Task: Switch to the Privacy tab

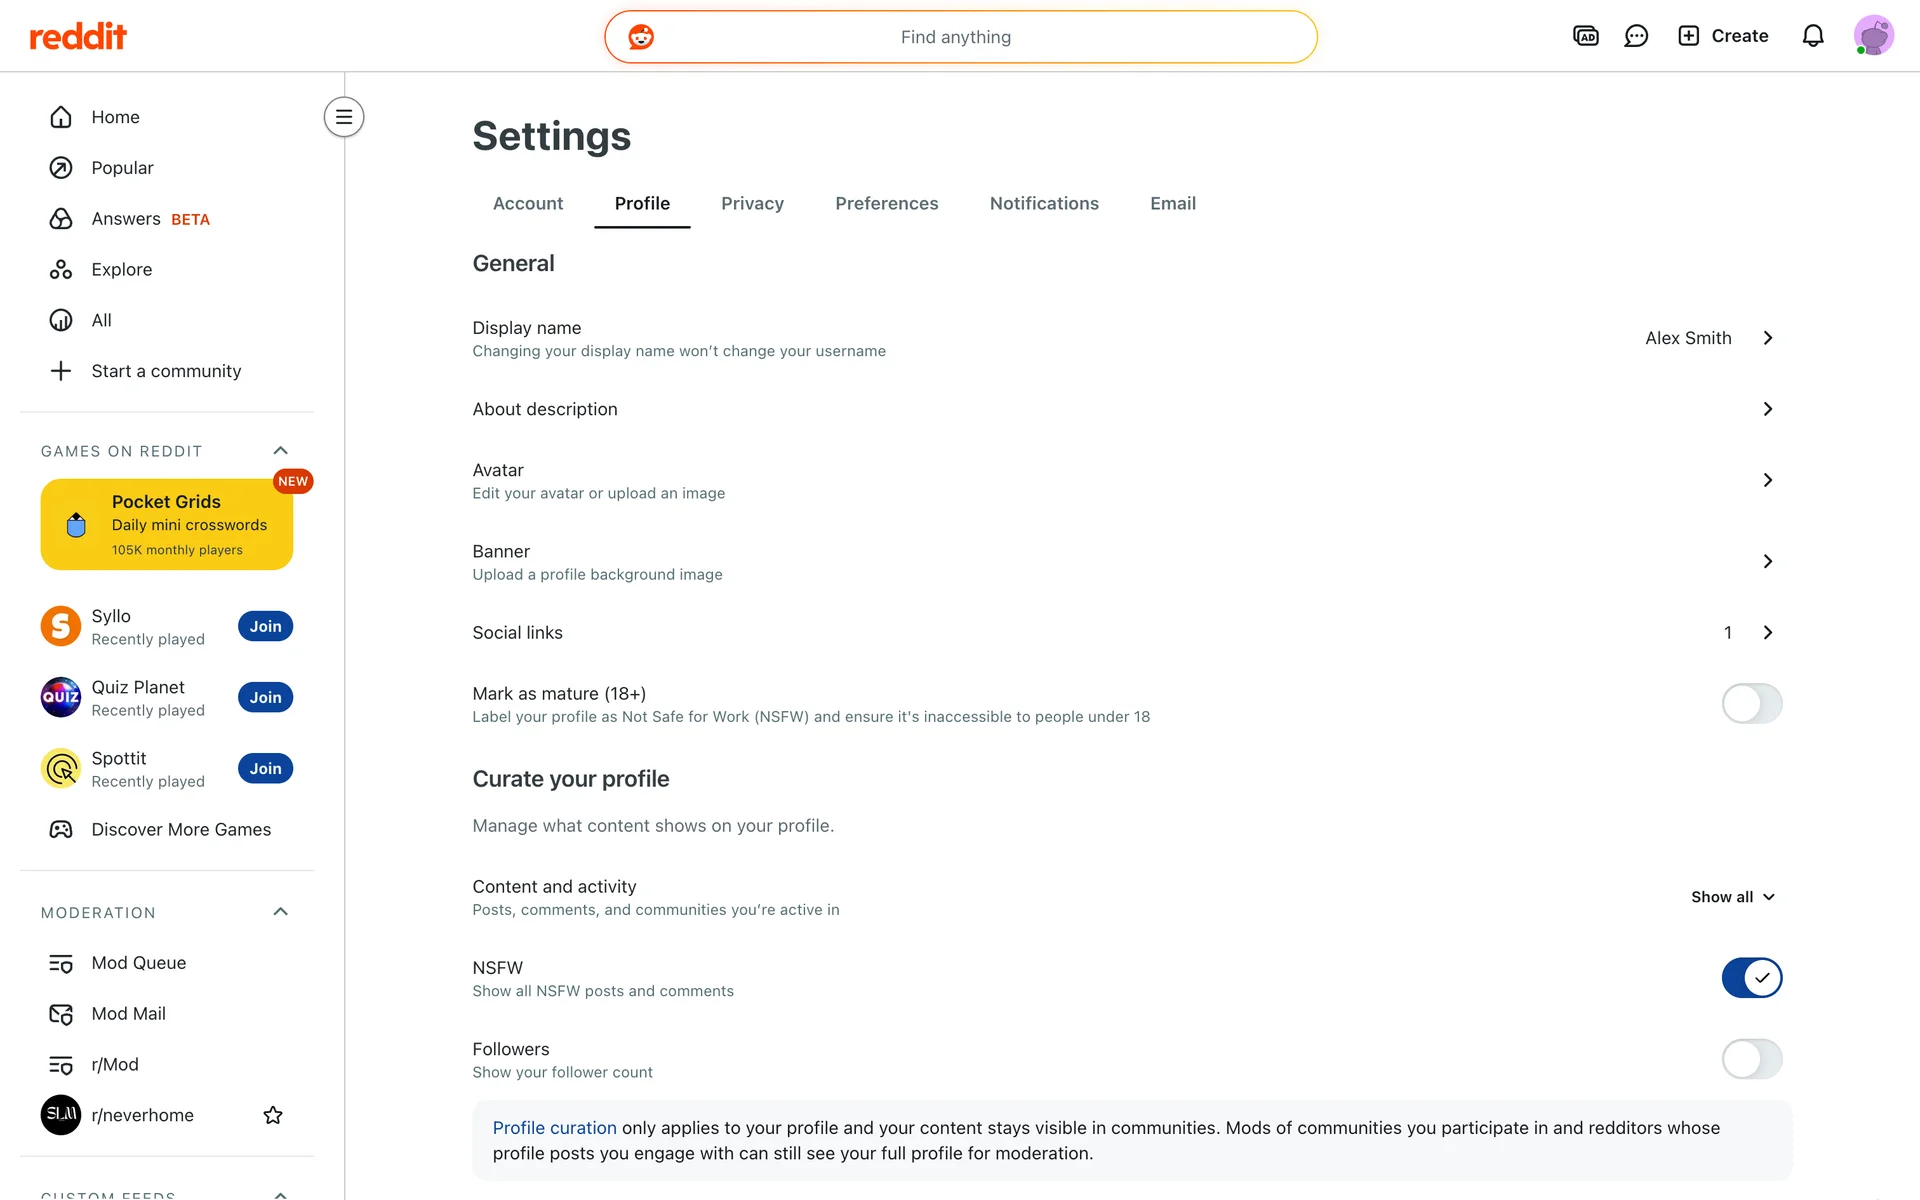Action: pos(752,204)
